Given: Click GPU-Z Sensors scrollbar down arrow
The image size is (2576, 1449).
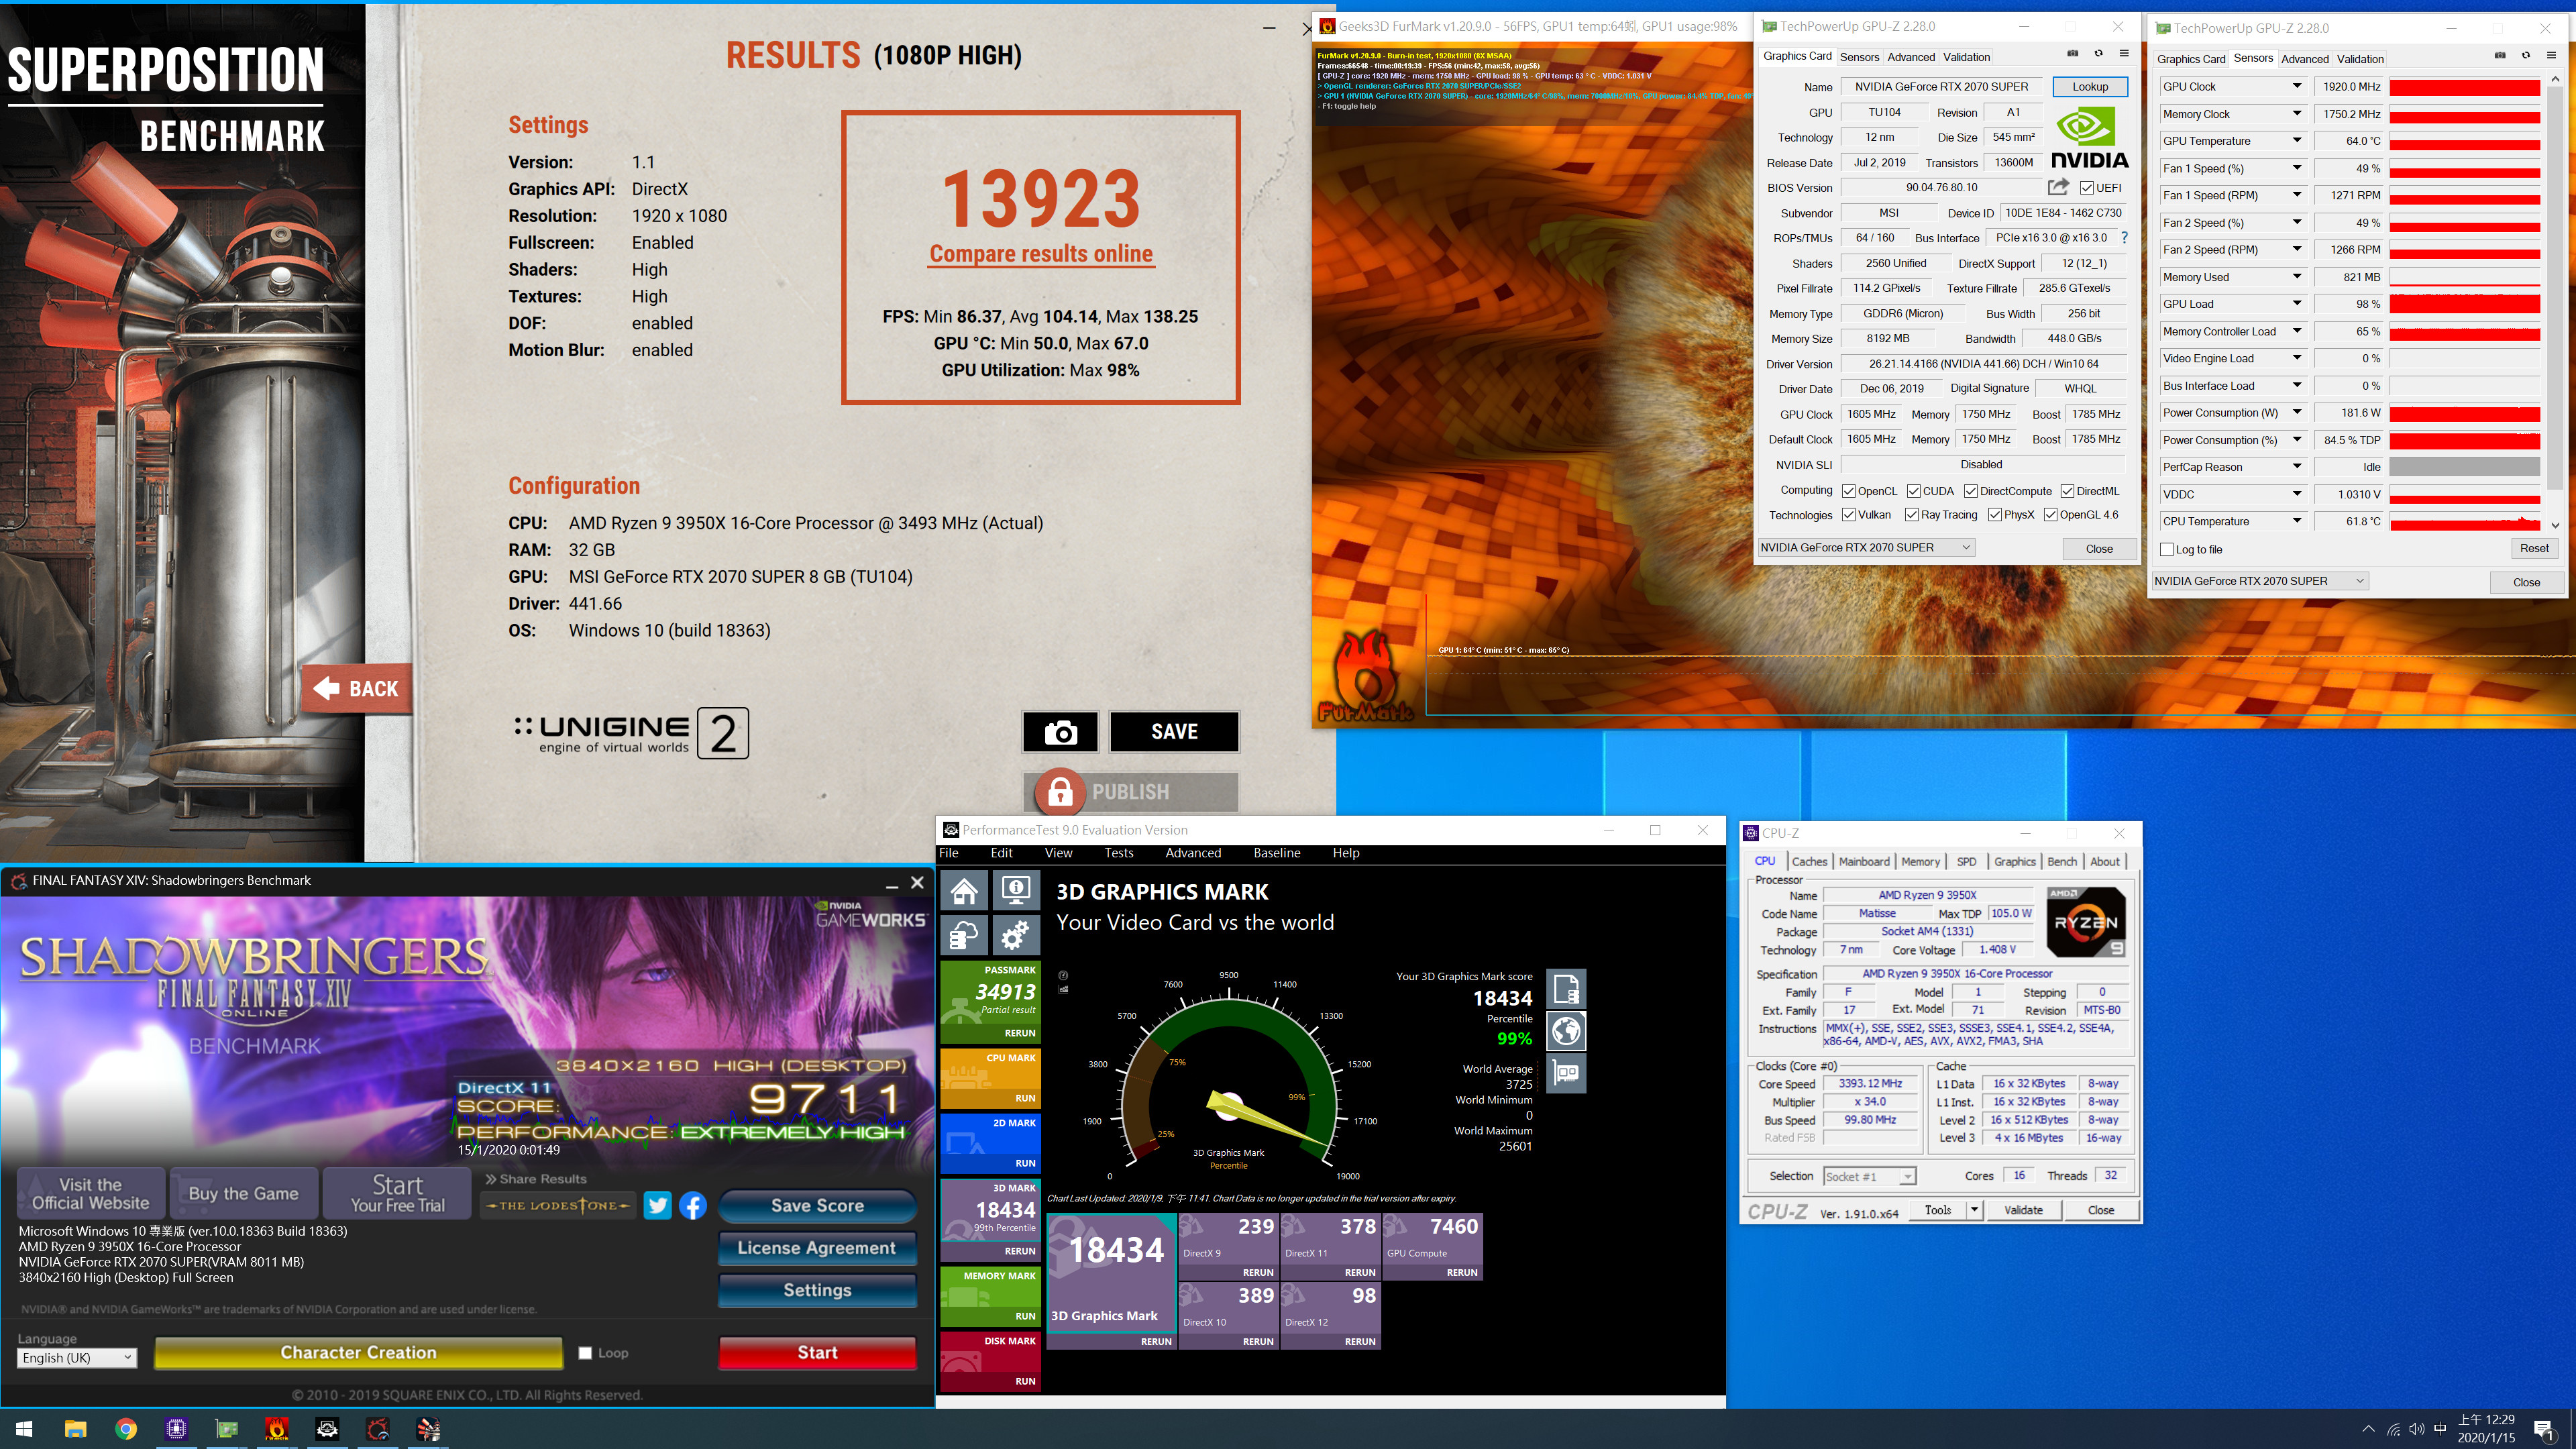Looking at the screenshot, I should click(x=2556, y=525).
